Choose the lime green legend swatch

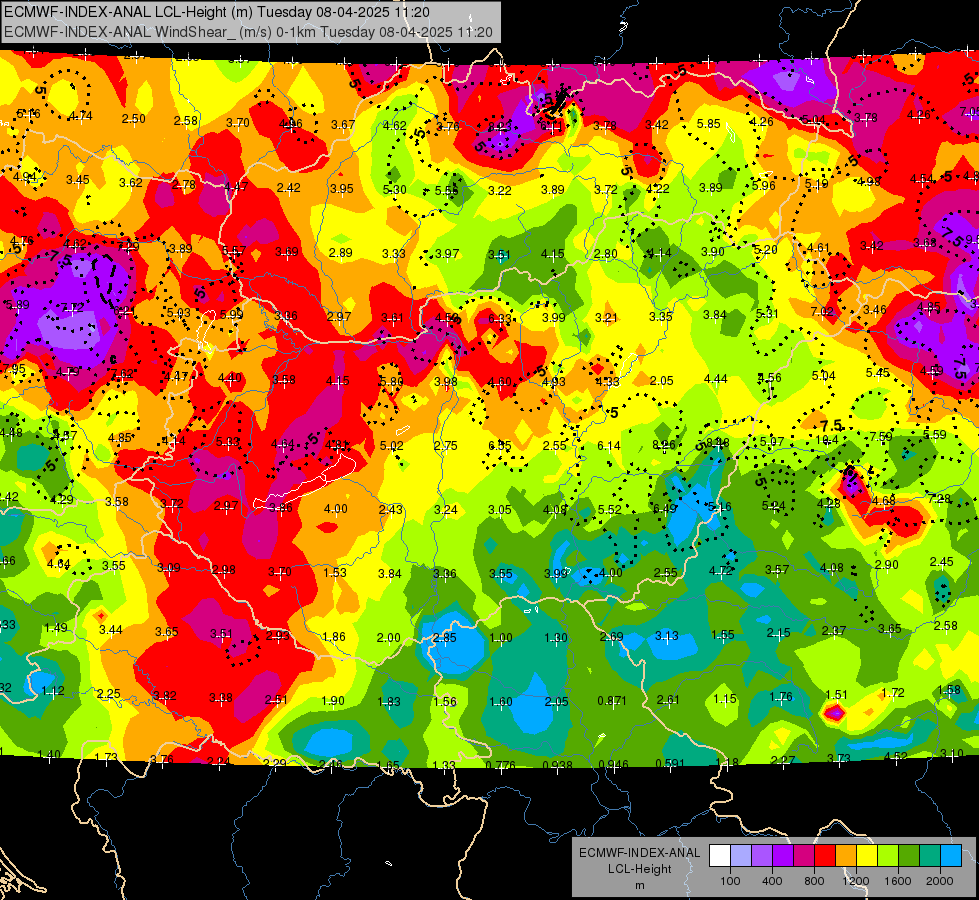pyautogui.click(x=888, y=855)
